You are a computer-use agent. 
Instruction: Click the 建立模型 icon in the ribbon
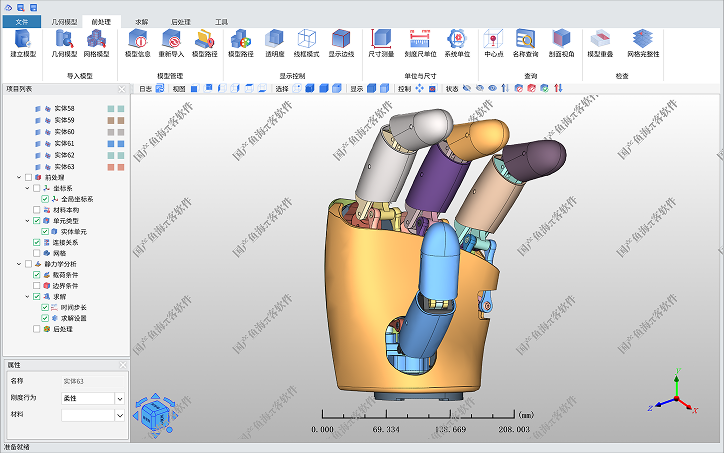23,42
